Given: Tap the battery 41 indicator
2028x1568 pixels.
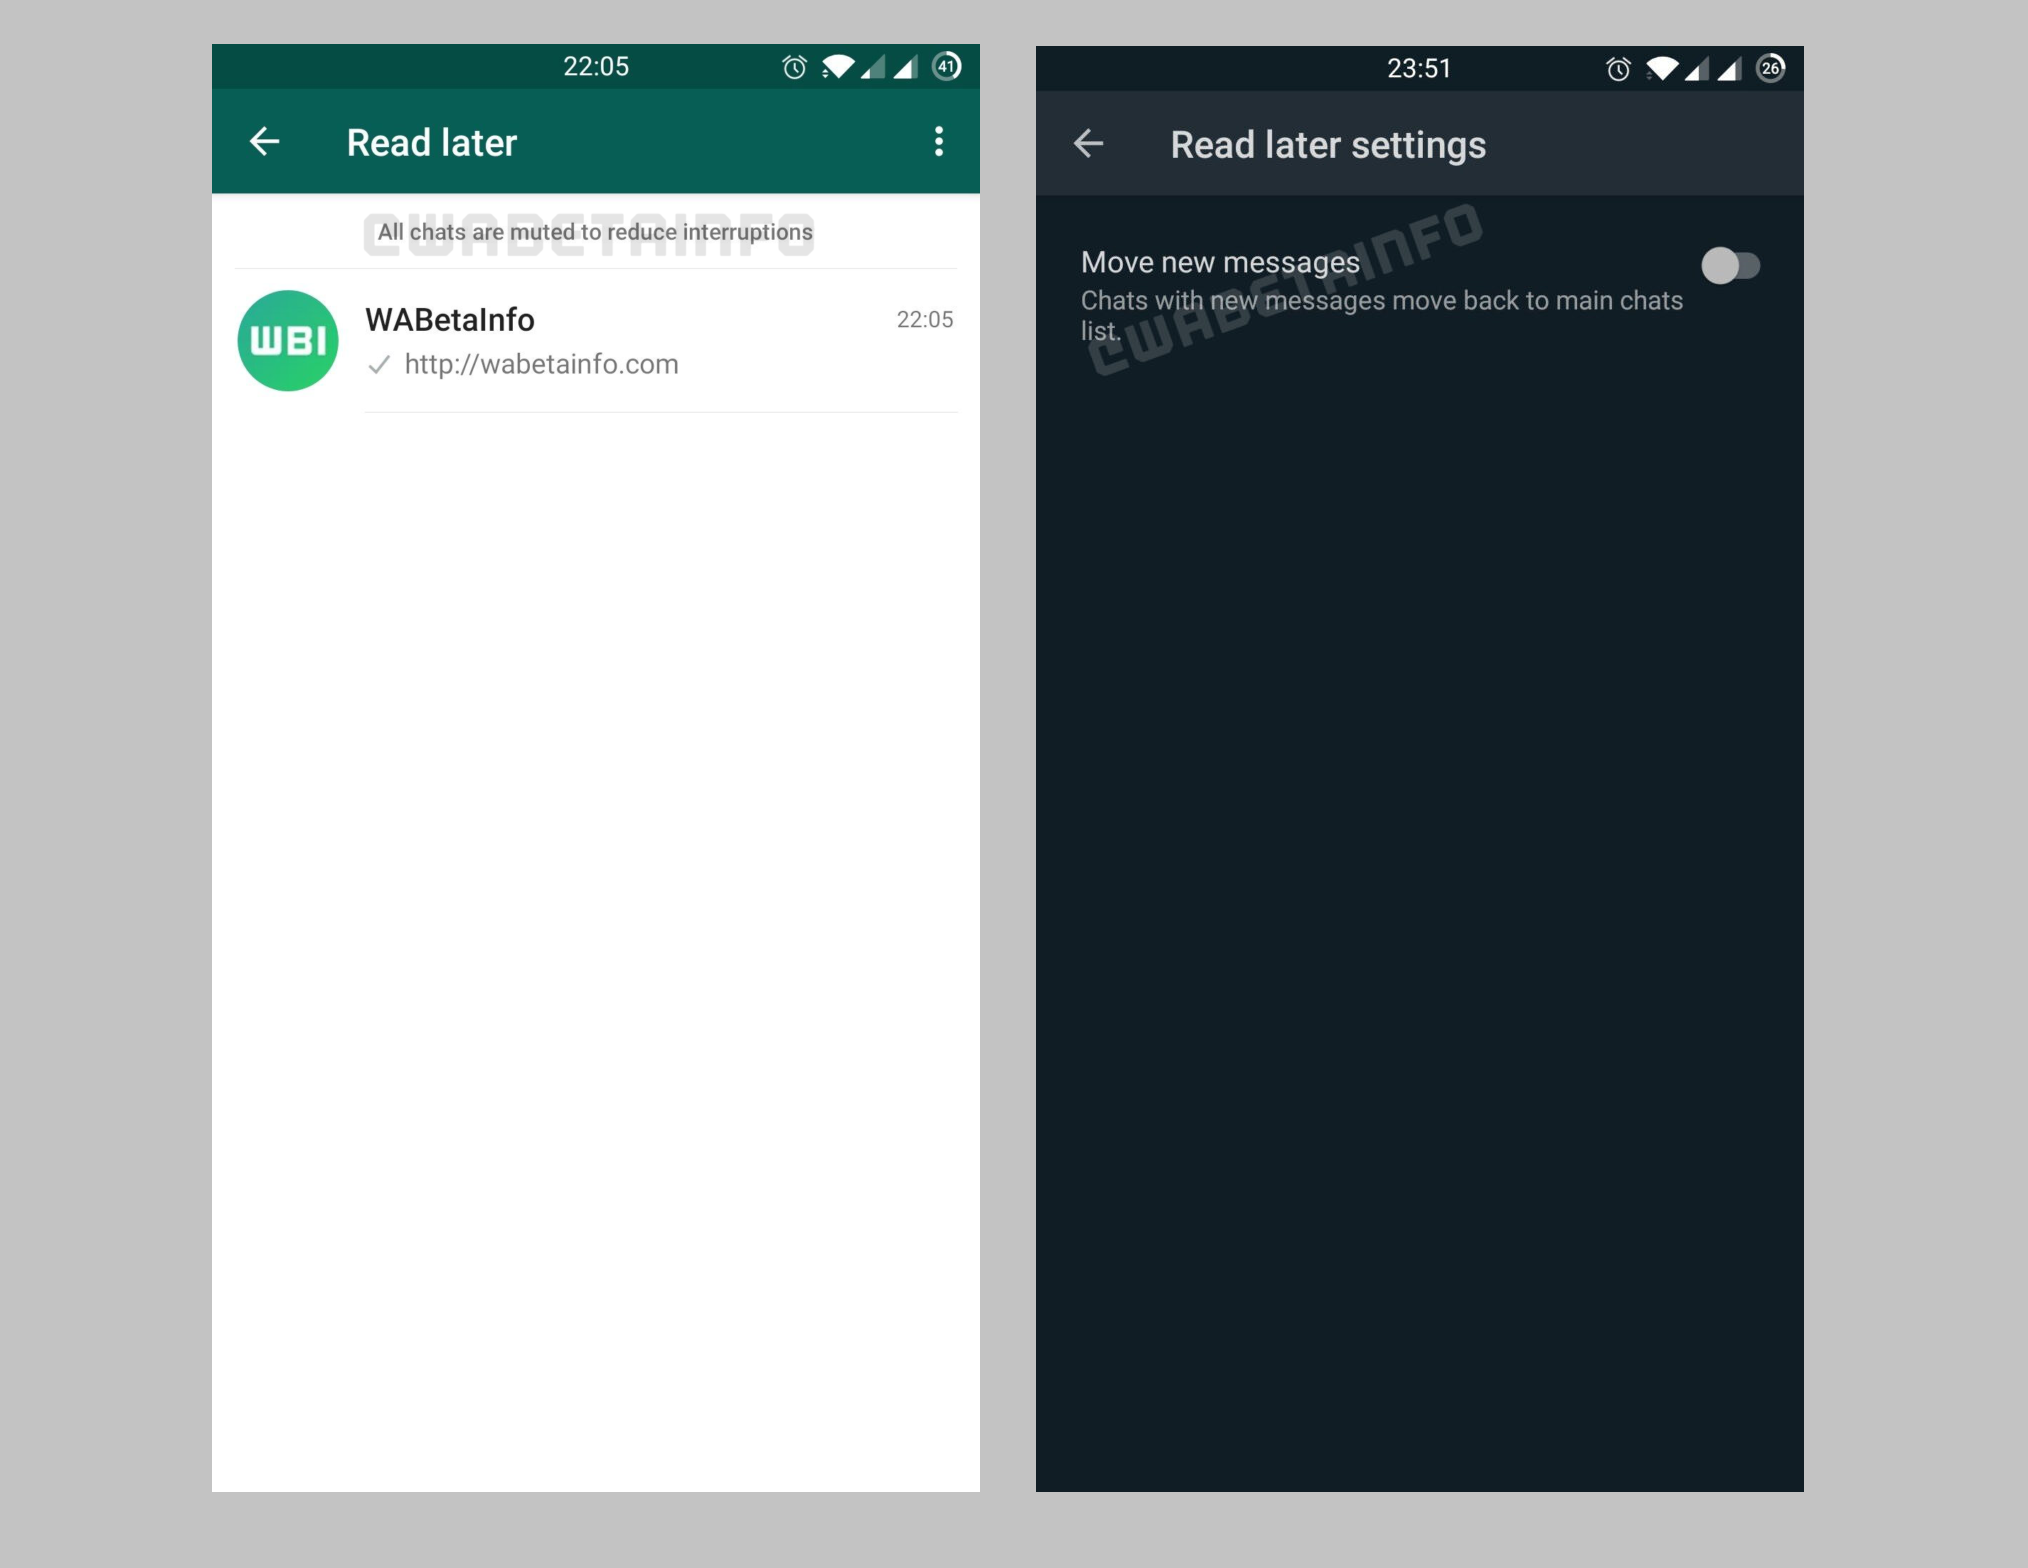Looking at the screenshot, I should click(946, 66).
